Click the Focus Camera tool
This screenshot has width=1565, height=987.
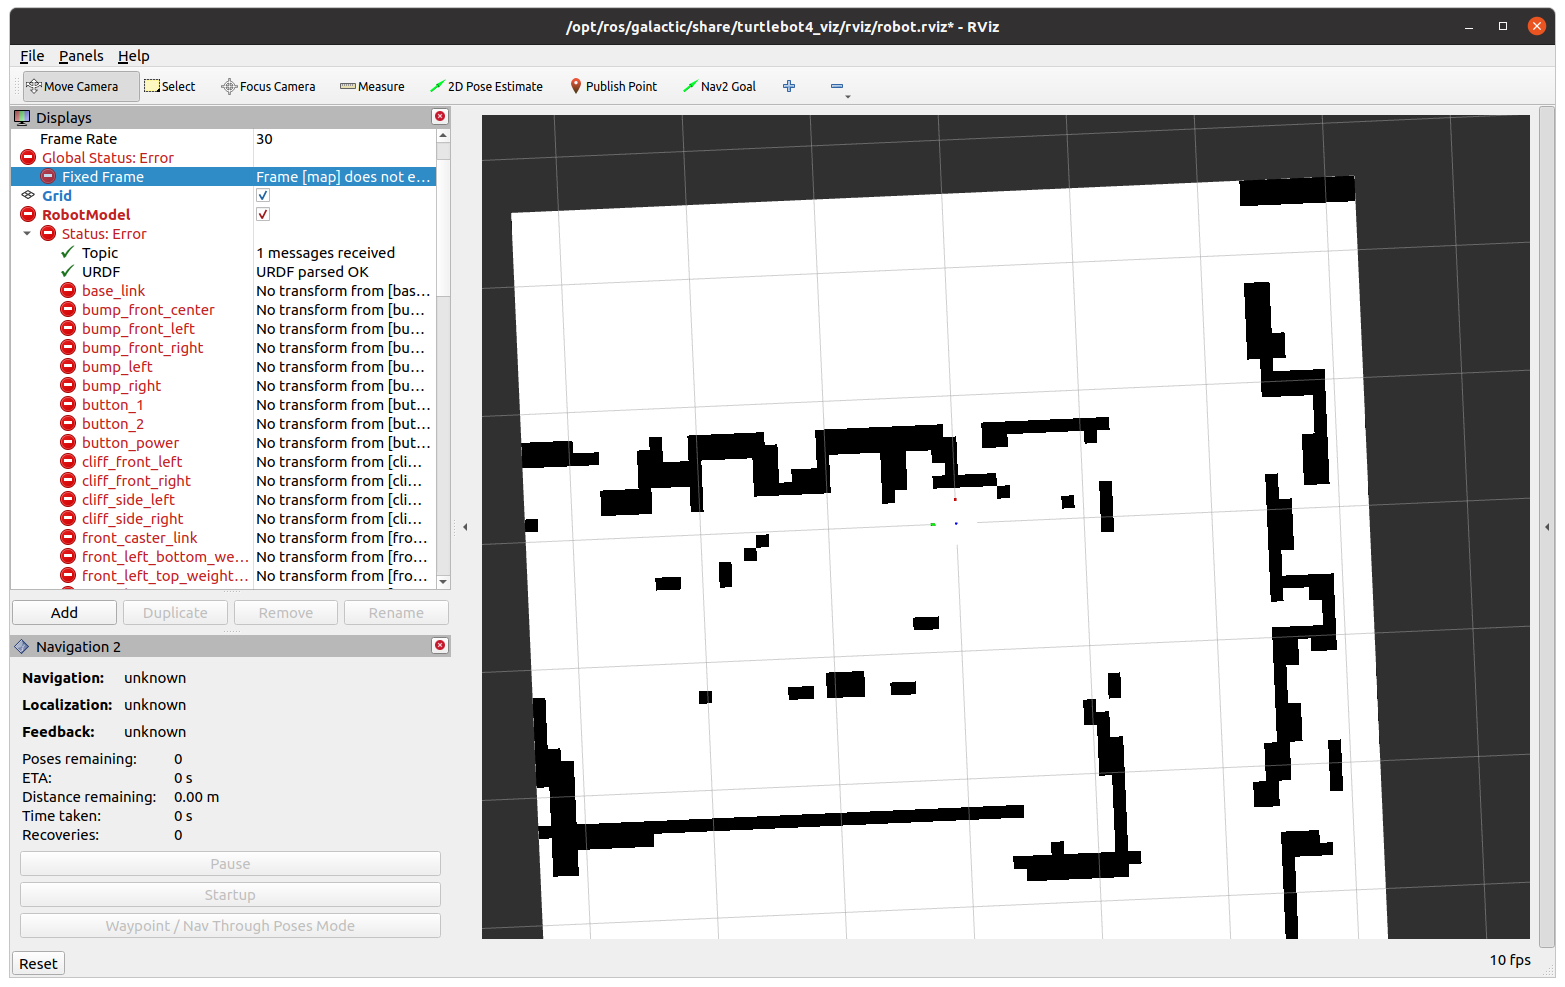[x=267, y=86]
